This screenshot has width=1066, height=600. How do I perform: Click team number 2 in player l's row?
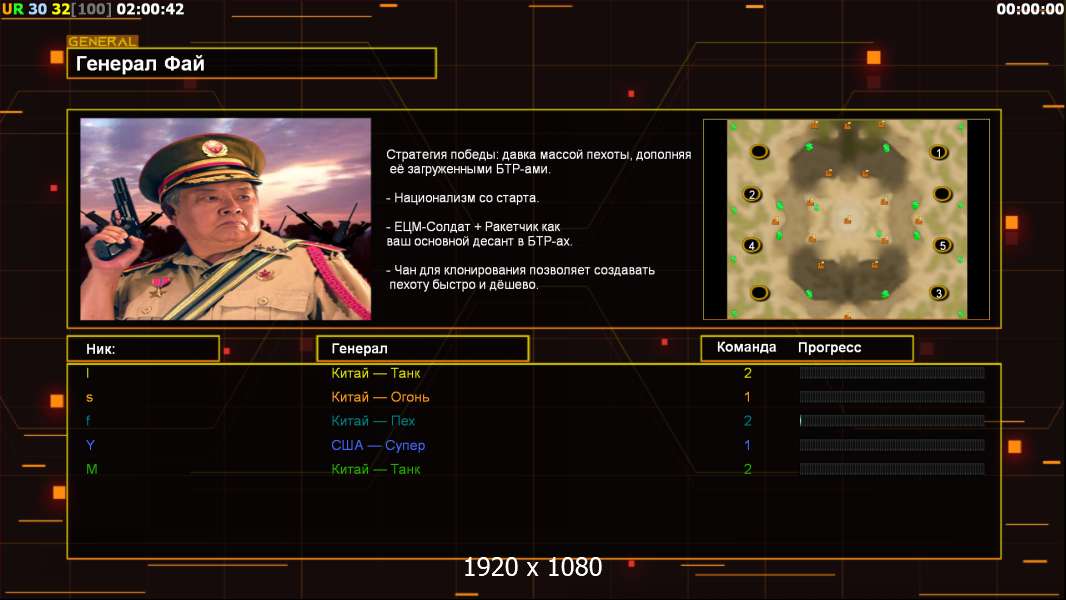coord(748,373)
